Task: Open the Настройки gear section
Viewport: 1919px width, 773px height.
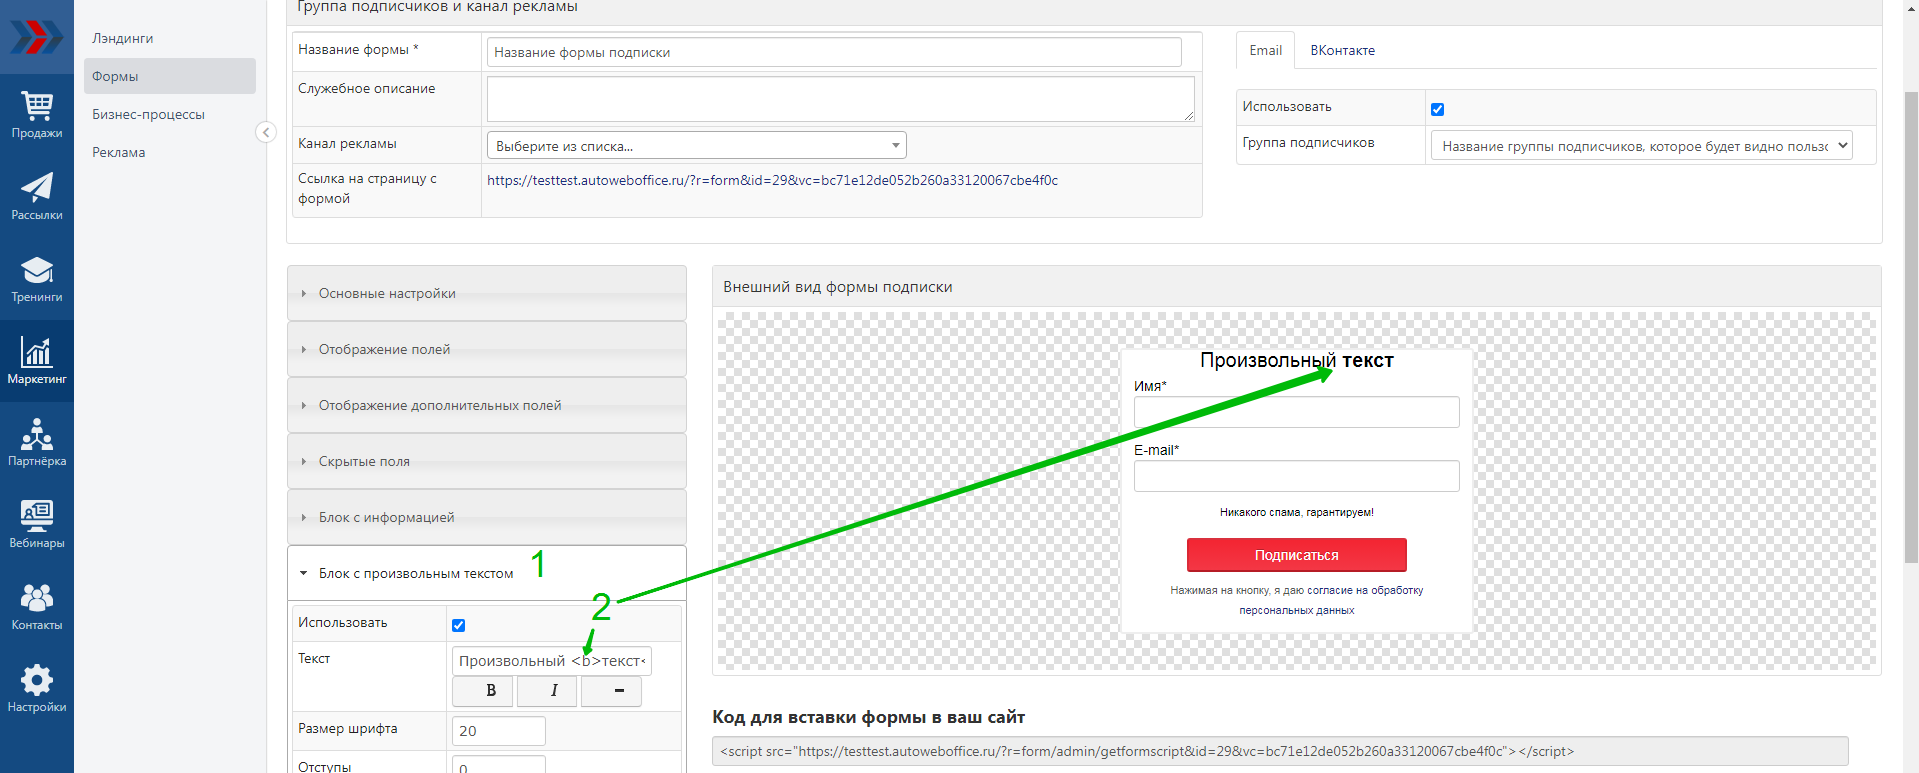Action: point(37,689)
